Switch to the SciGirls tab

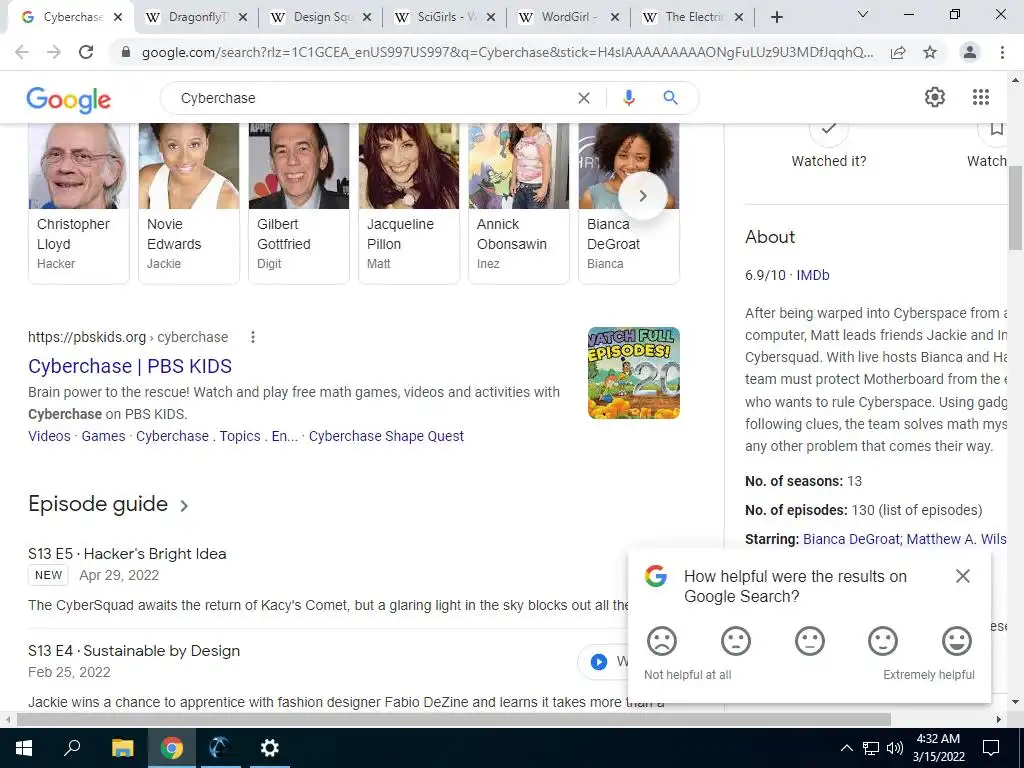pyautogui.click(x=445, y=17)
